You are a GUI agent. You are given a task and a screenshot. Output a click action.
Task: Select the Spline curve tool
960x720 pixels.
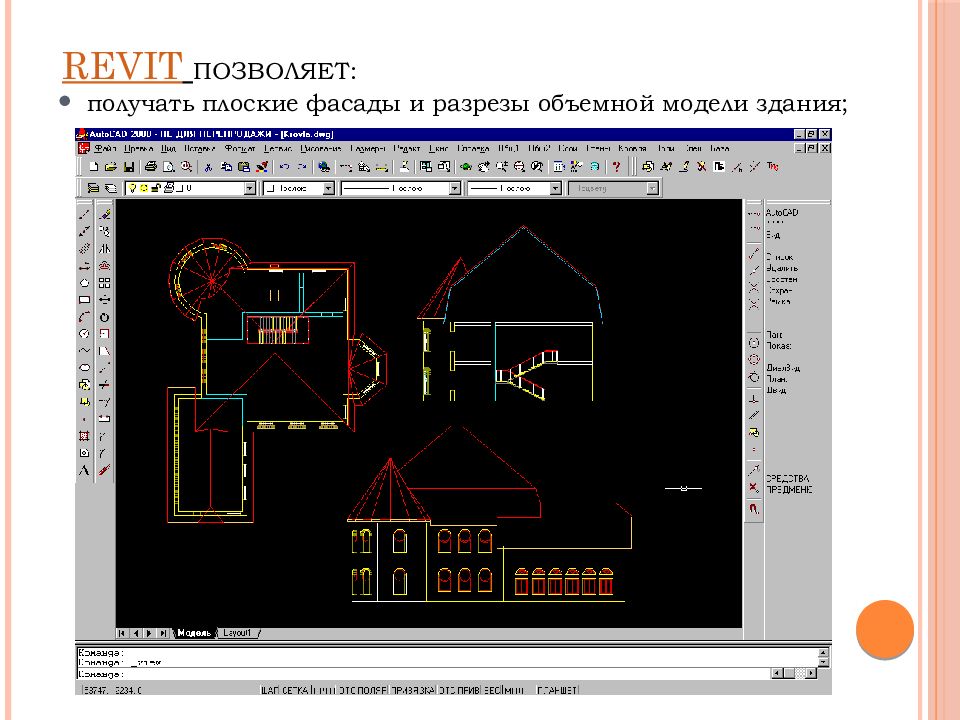pos(84,351)
